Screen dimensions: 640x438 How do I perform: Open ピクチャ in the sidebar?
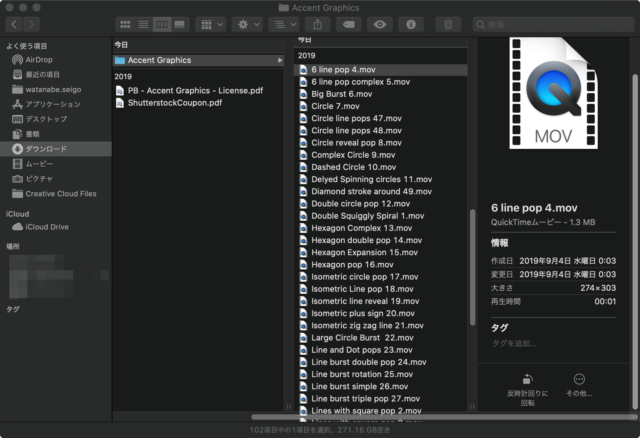(56, 178)
